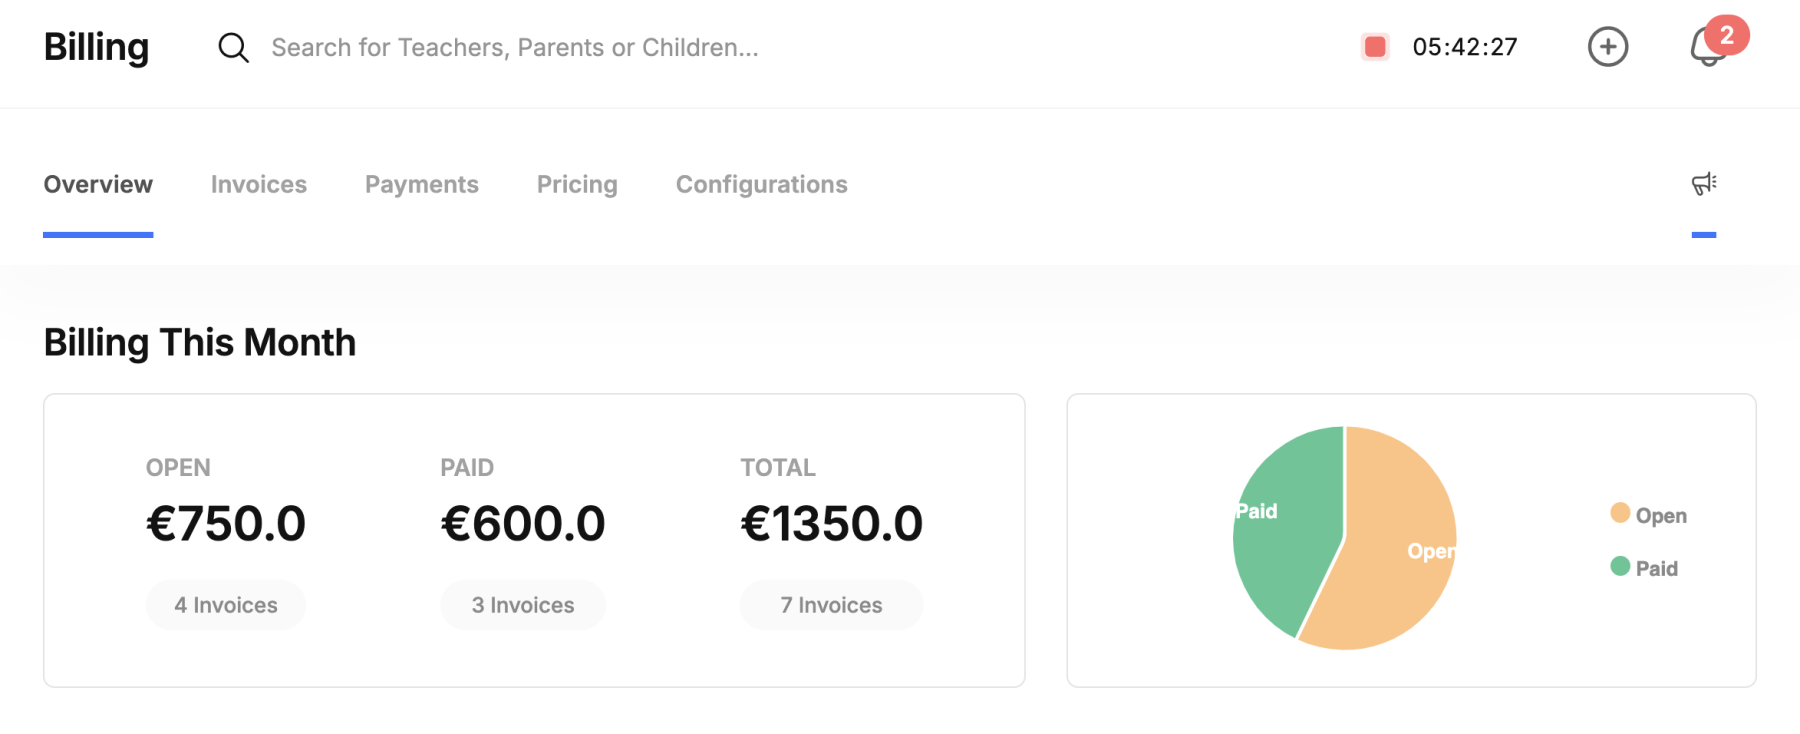
Task: Click the search magnifier icon
Action: (233, 47)
